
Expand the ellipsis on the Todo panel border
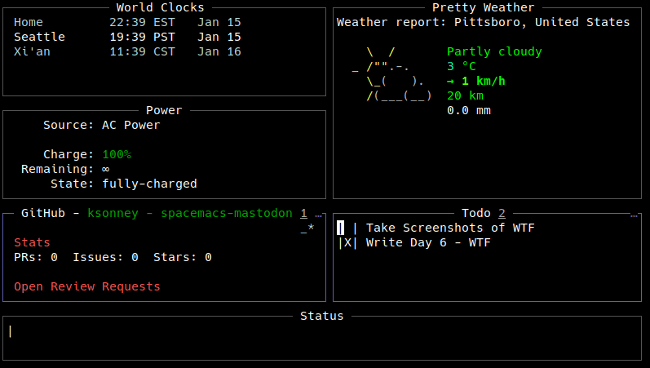tap(634, 215)
